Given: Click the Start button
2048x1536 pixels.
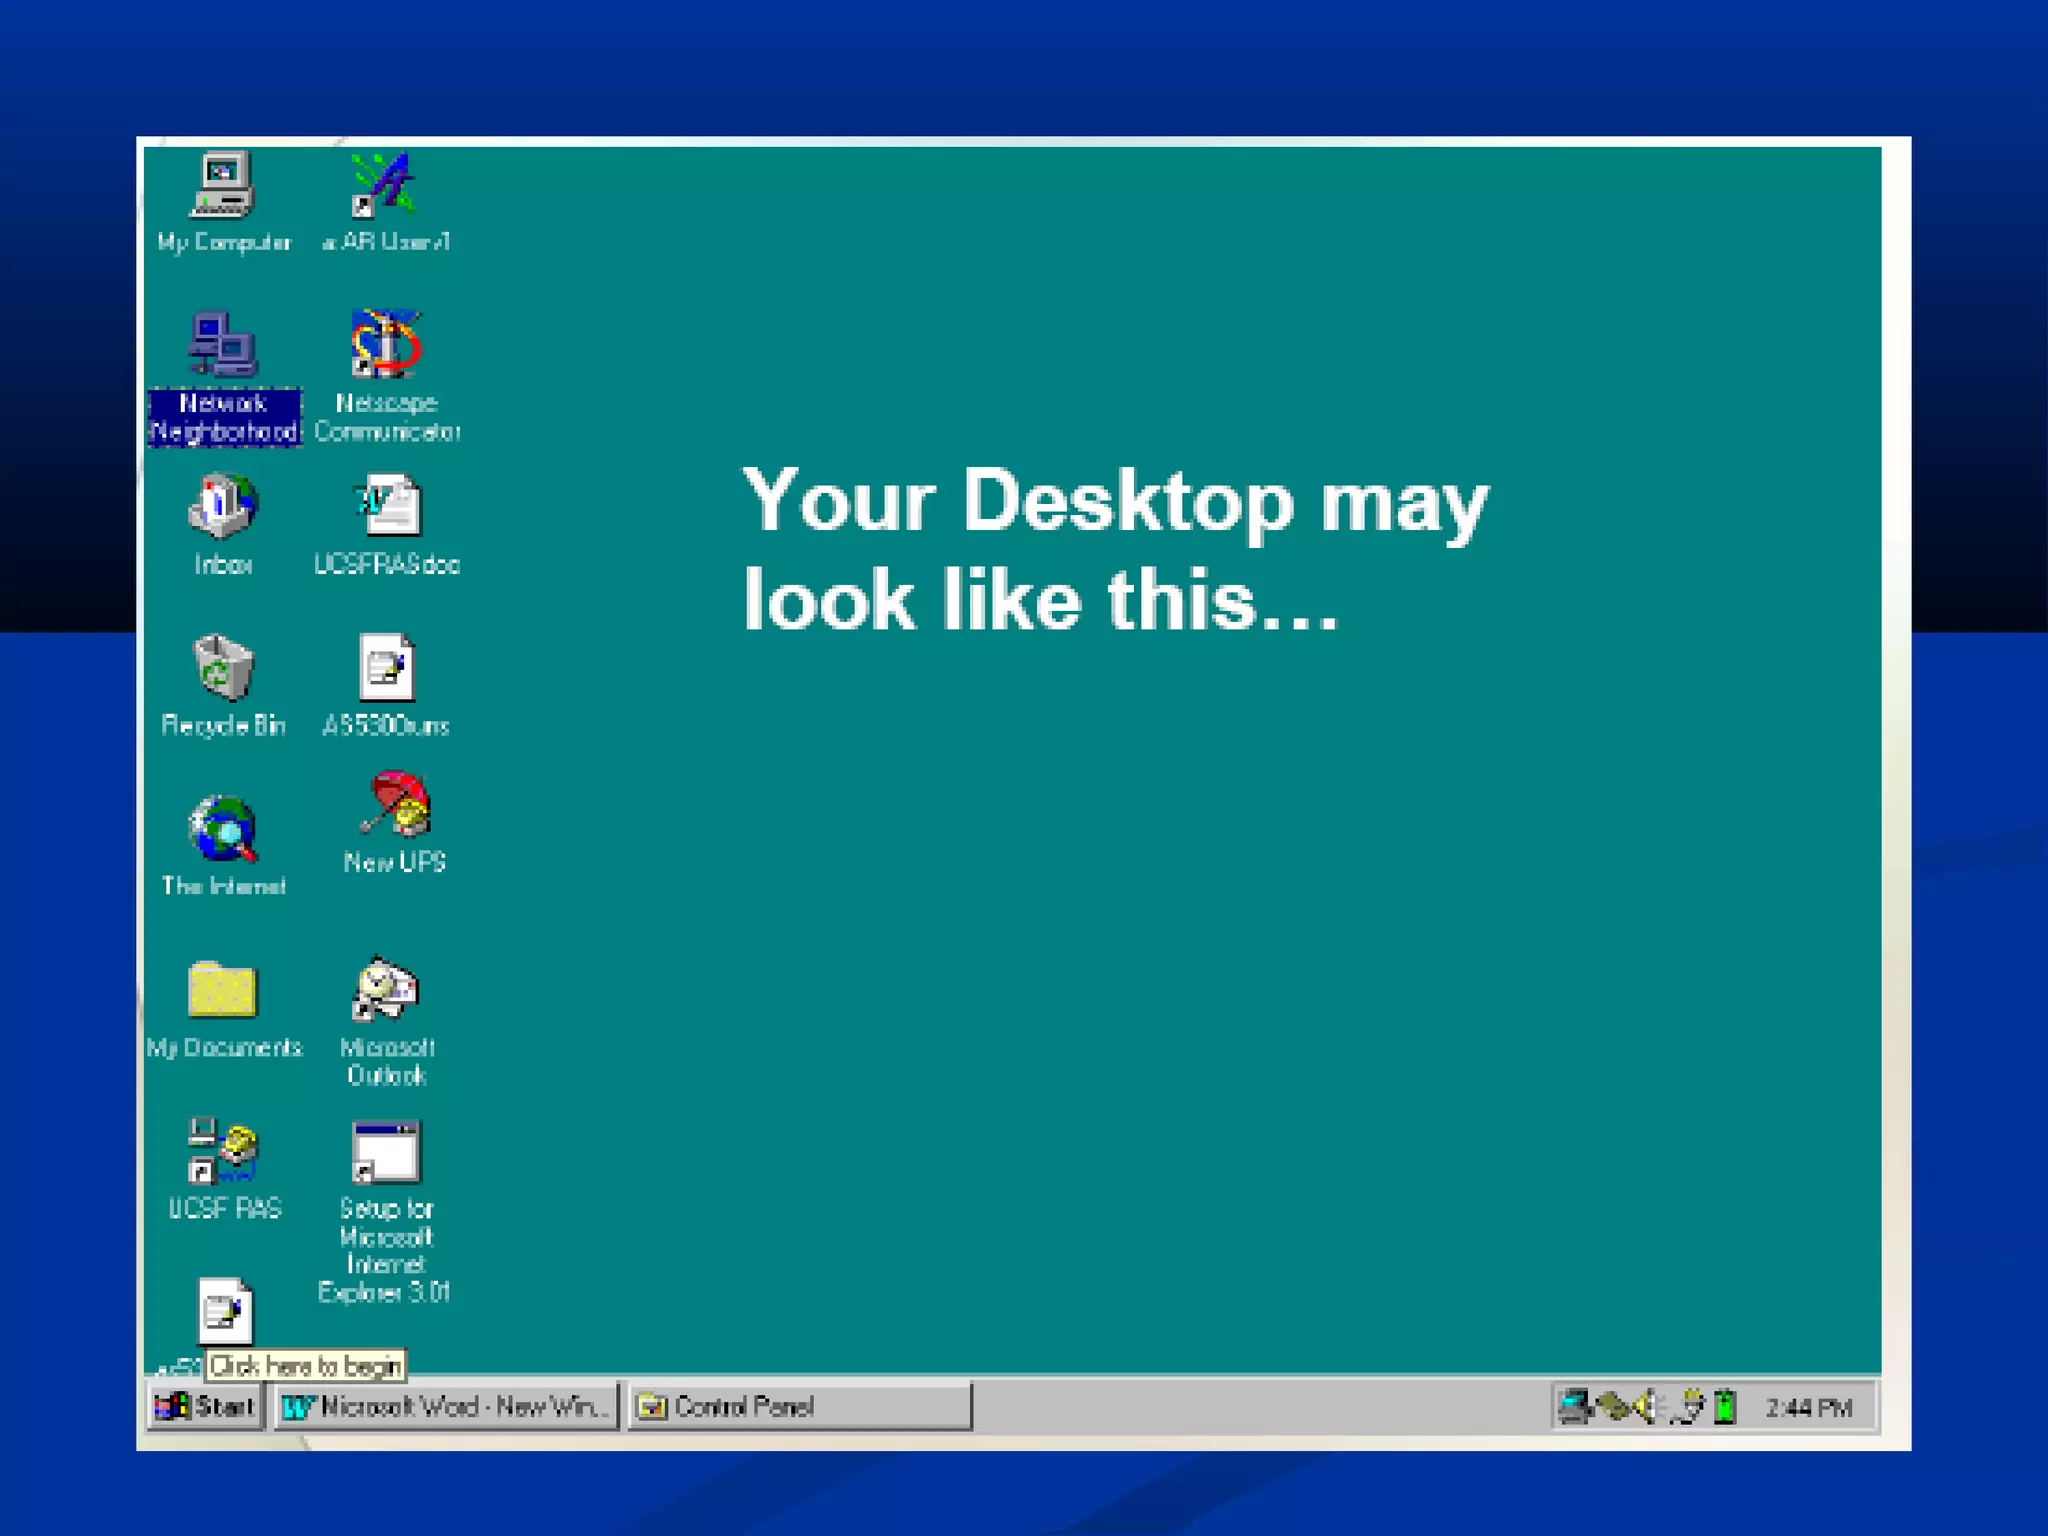Looking at the screenshot, I should point(206,1407).
